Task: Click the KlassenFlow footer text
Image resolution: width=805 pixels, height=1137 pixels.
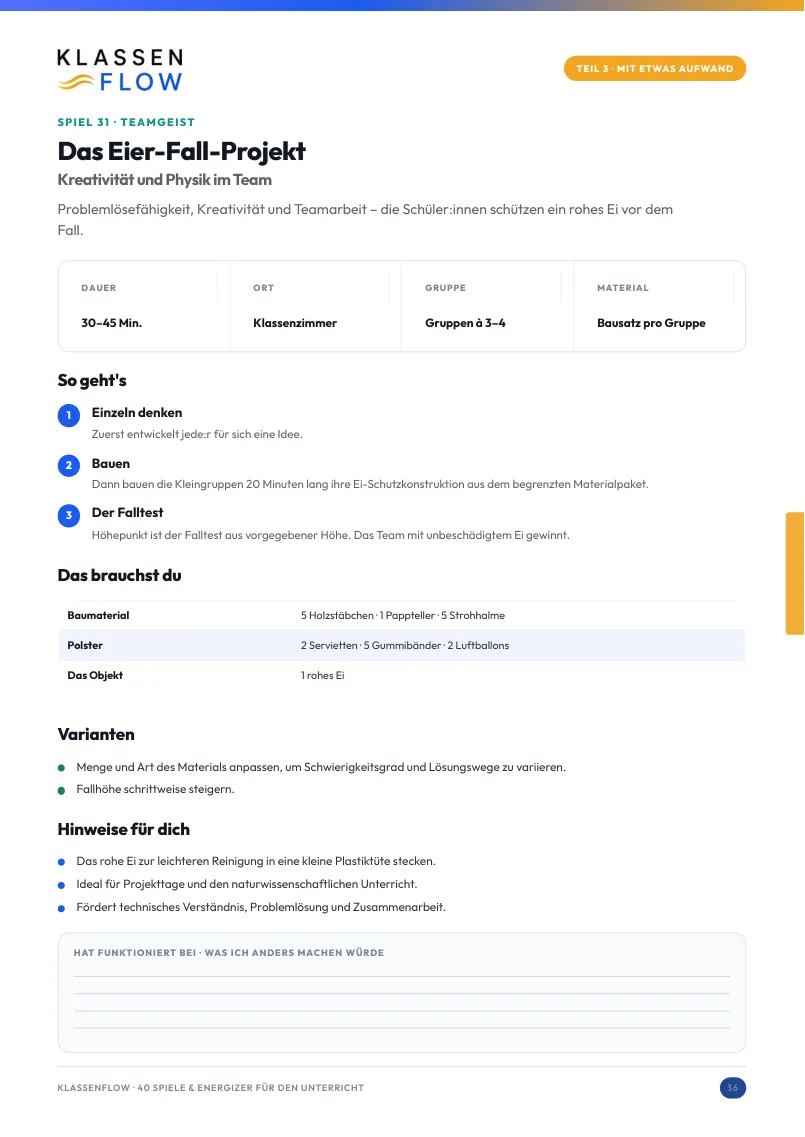Action: tap(211, 1088)
